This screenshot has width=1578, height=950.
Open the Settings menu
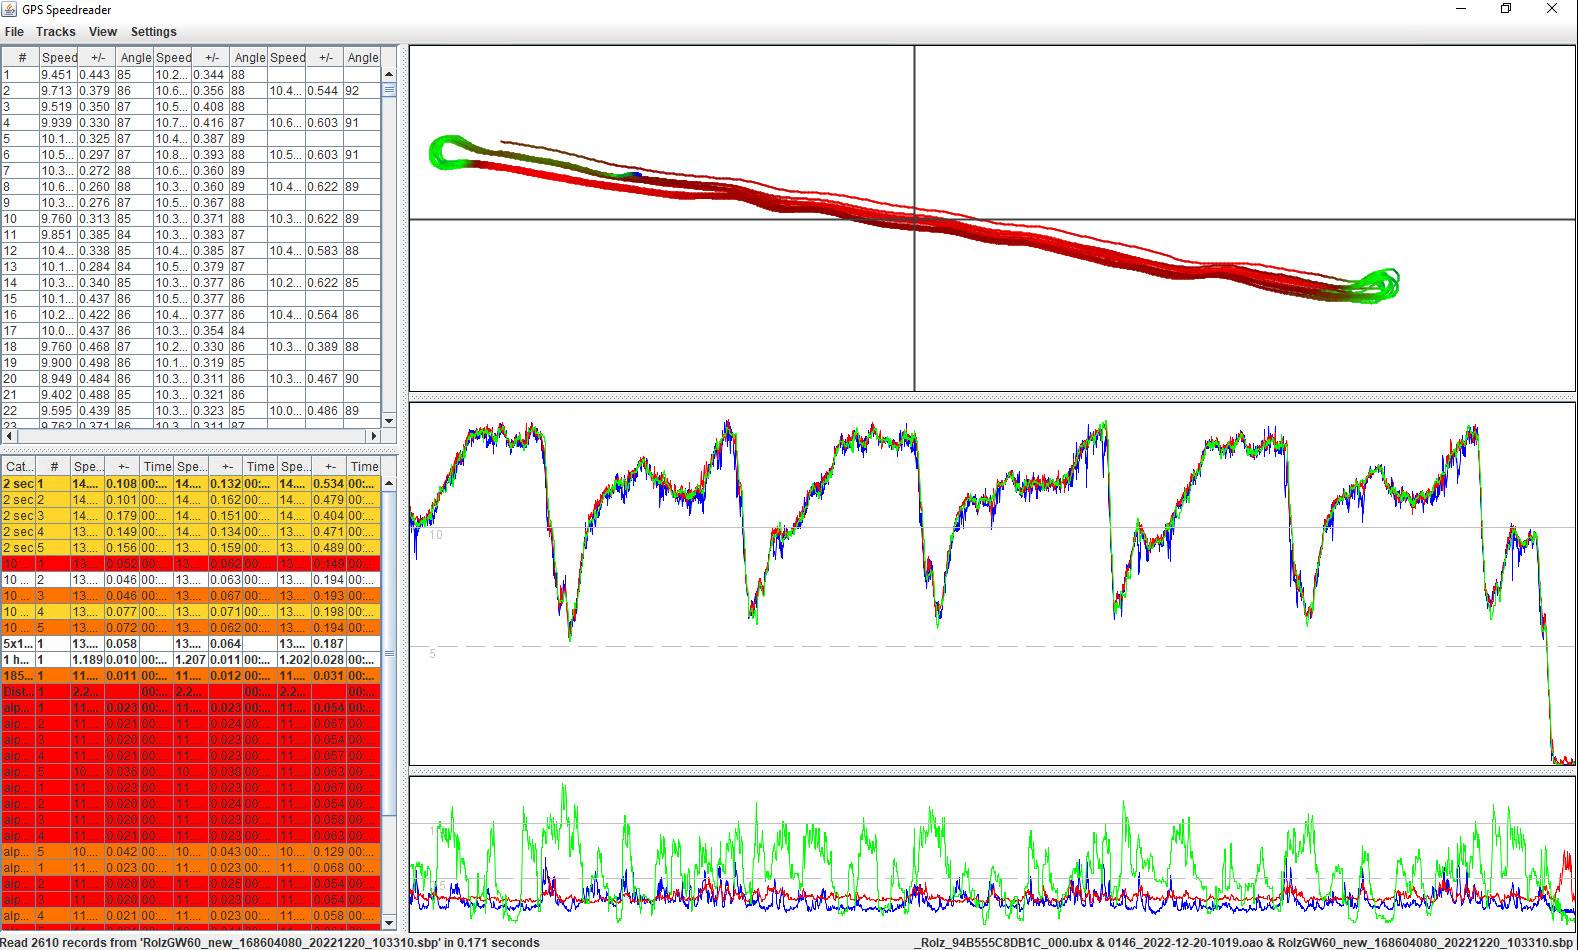(153, 32)
